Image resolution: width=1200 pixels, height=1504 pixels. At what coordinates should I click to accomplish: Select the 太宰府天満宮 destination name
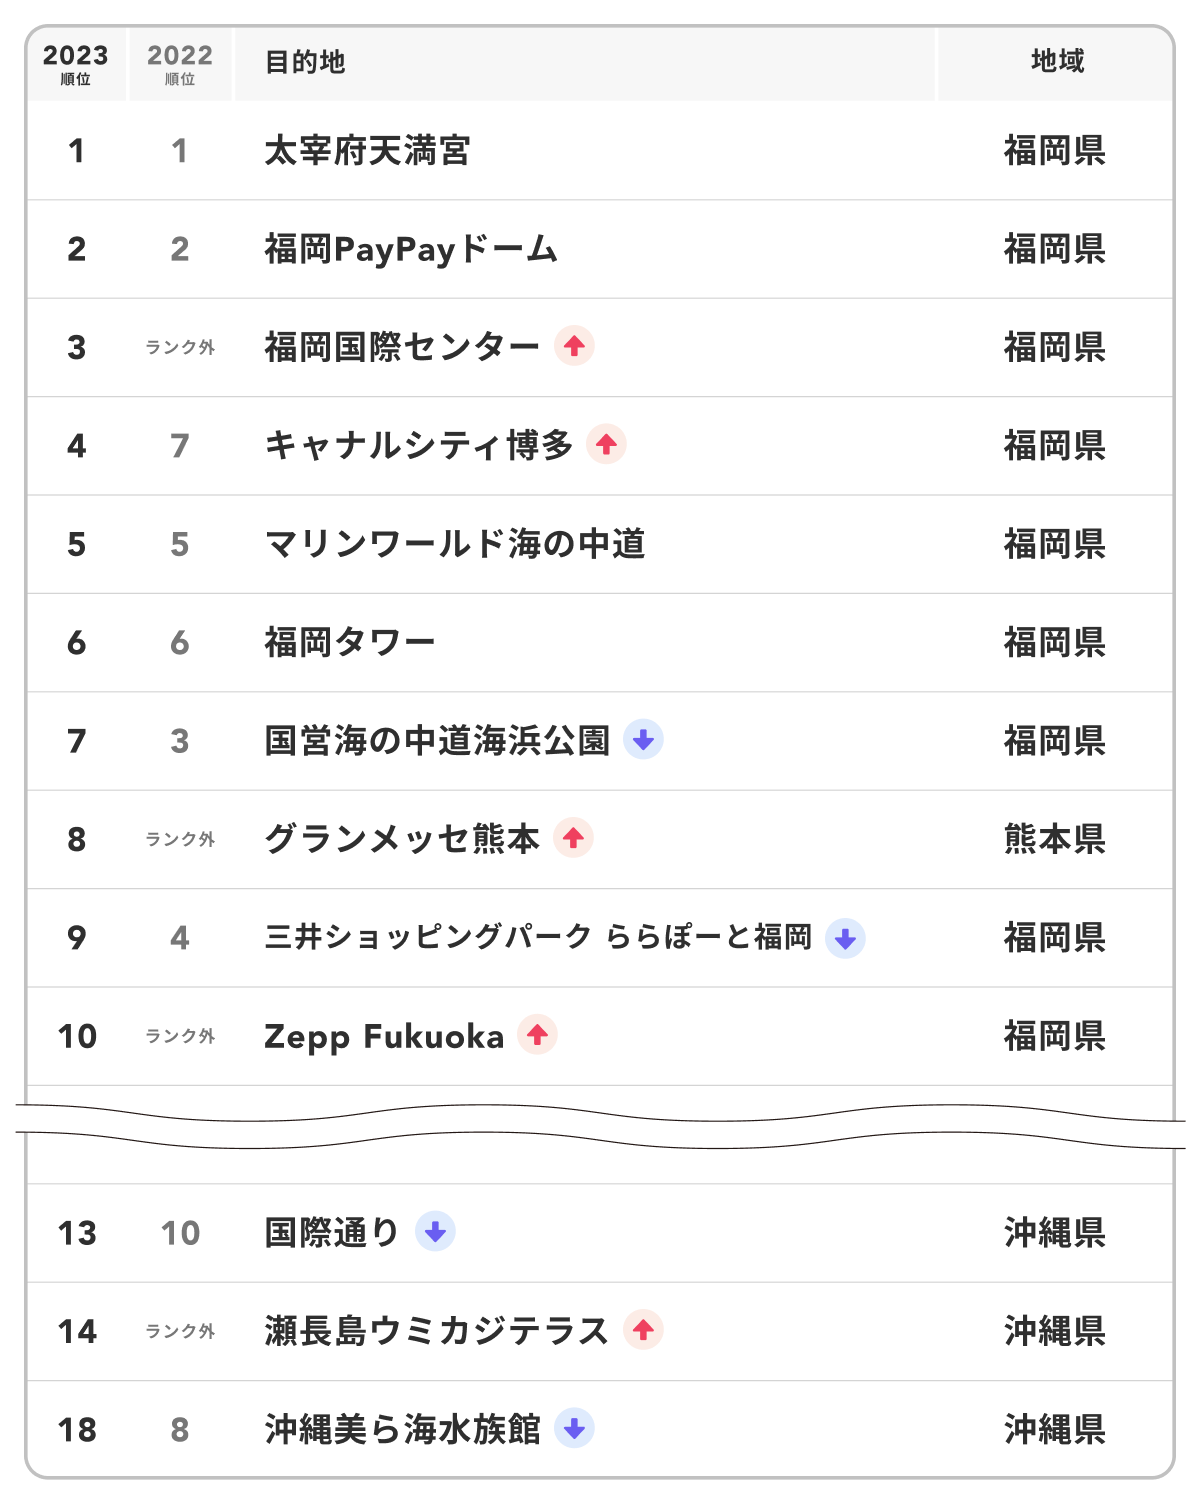[x=367, y=151]
